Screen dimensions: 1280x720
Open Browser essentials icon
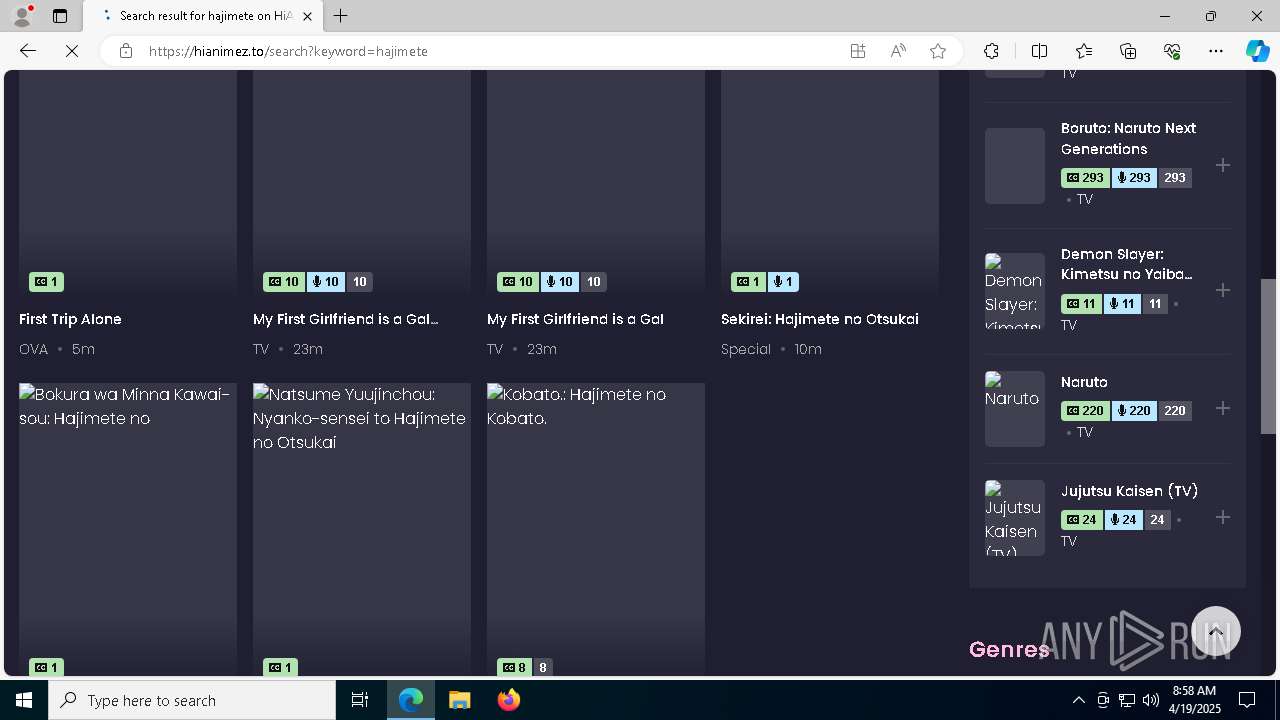[1172, 51]
